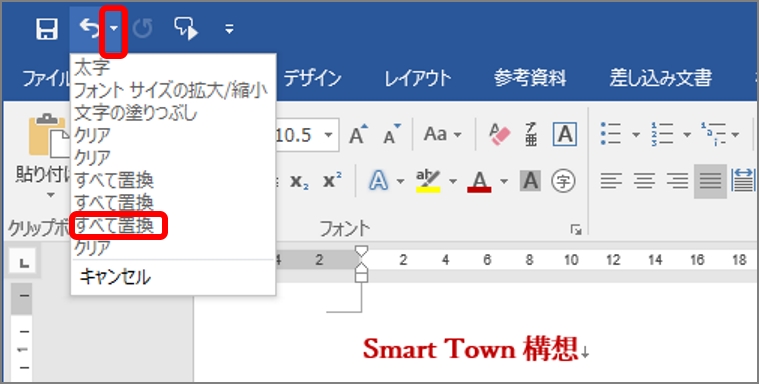759x384 pixels.
Task: Toggle character shading A icon
Action: [531, 181]
